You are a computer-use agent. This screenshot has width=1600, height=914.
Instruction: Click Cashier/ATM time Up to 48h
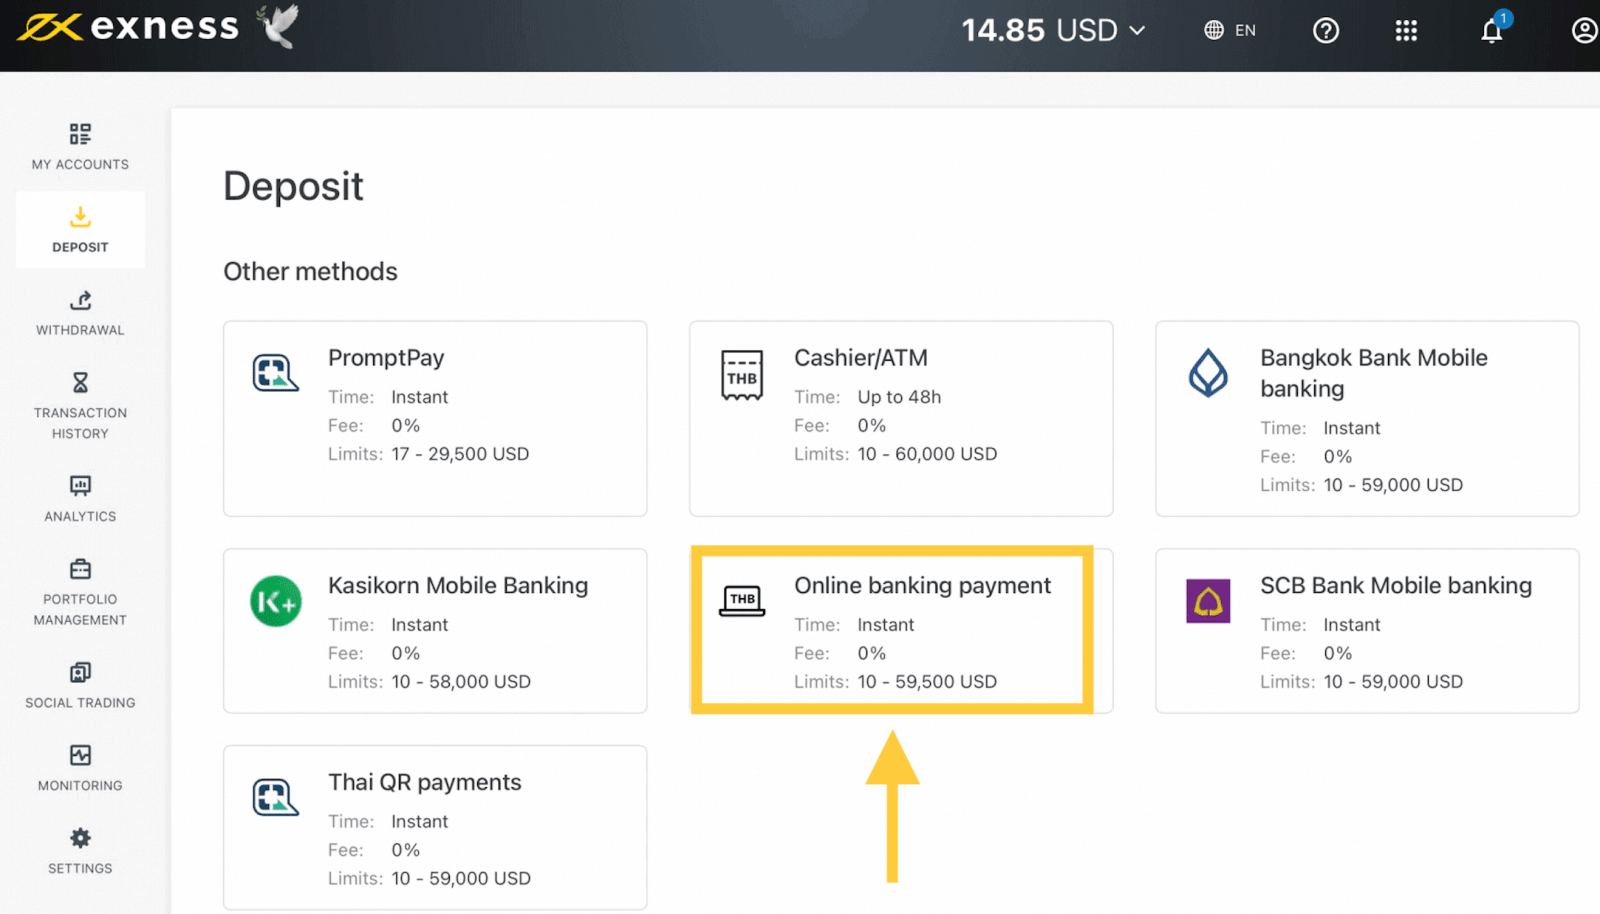point(899,397)
